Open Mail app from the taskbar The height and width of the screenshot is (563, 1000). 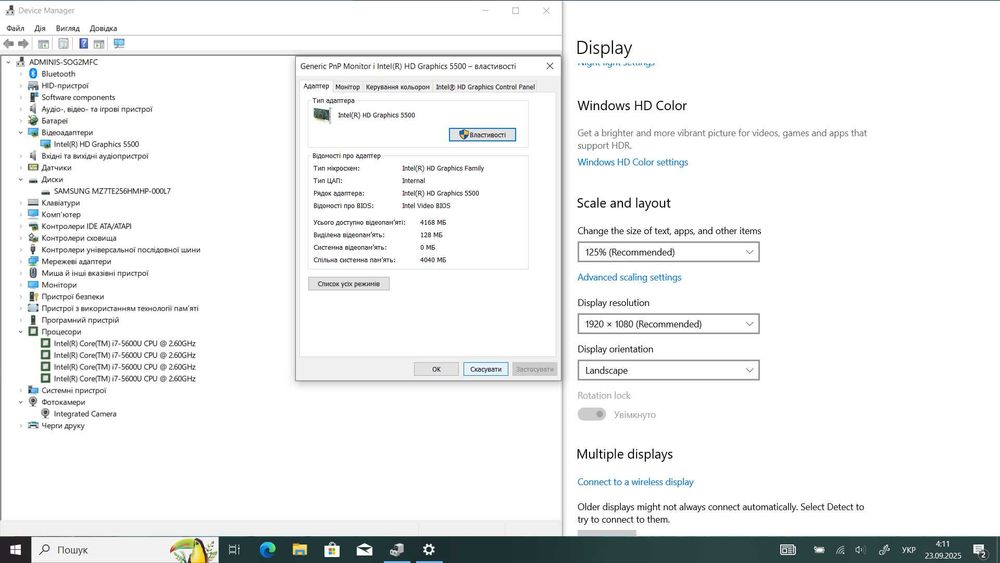point(365,550)
